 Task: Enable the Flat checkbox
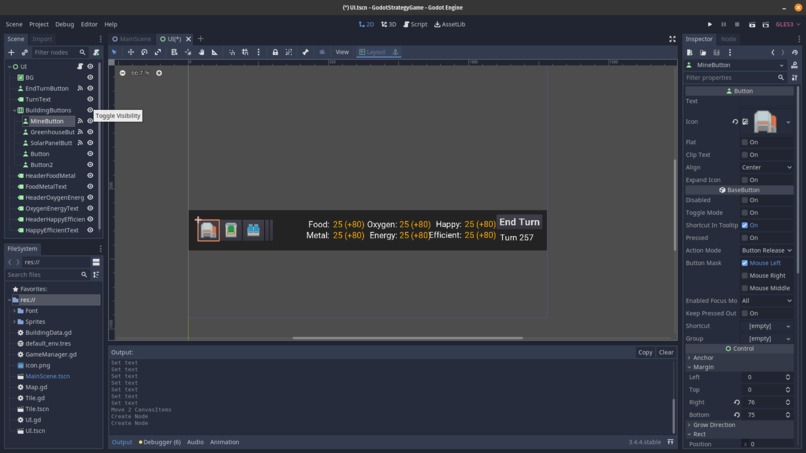(x=744, y=142)
